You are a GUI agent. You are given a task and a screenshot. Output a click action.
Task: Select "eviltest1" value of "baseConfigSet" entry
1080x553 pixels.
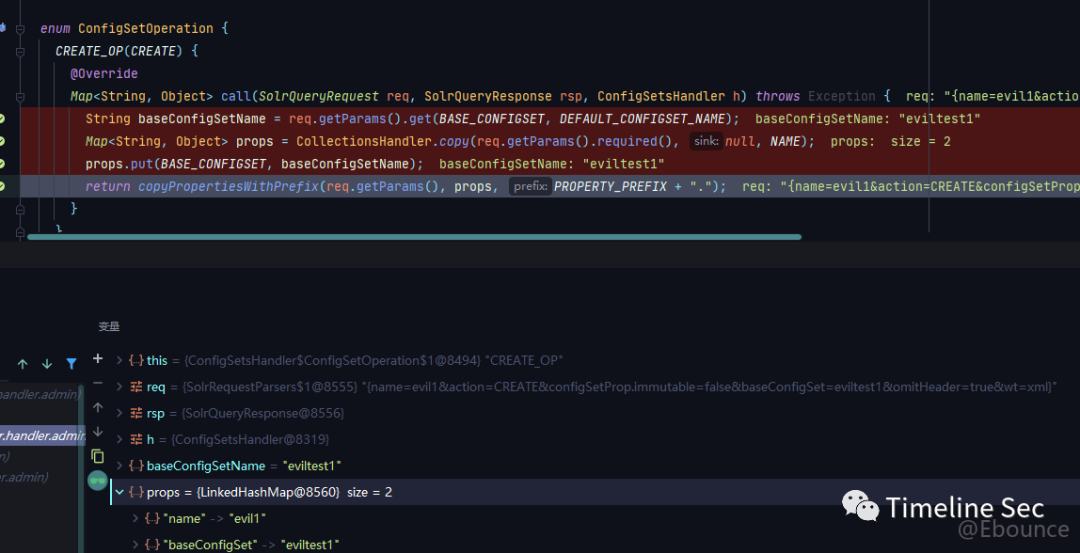pos(310,545)
